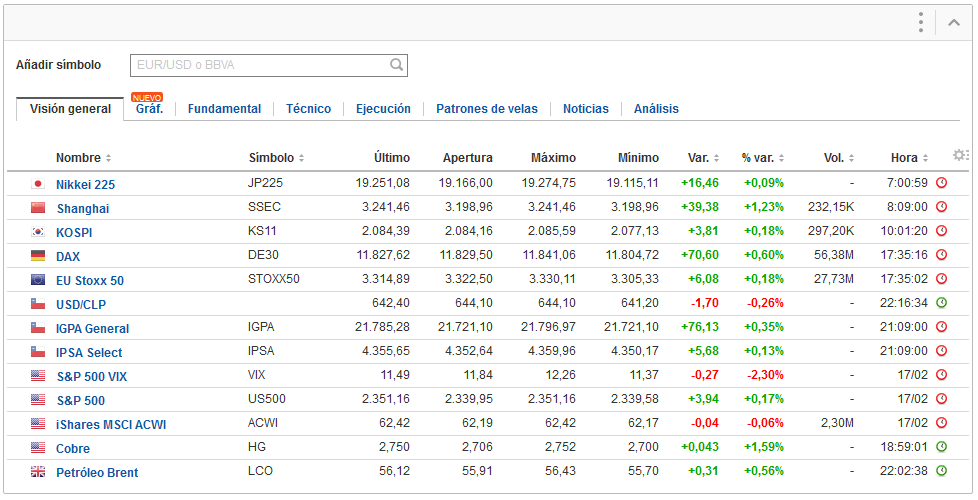This screenshot has width=978, height=500.
Task: Click the search magnifier icon
Action: pyautogui.click(x=396, y=65)
